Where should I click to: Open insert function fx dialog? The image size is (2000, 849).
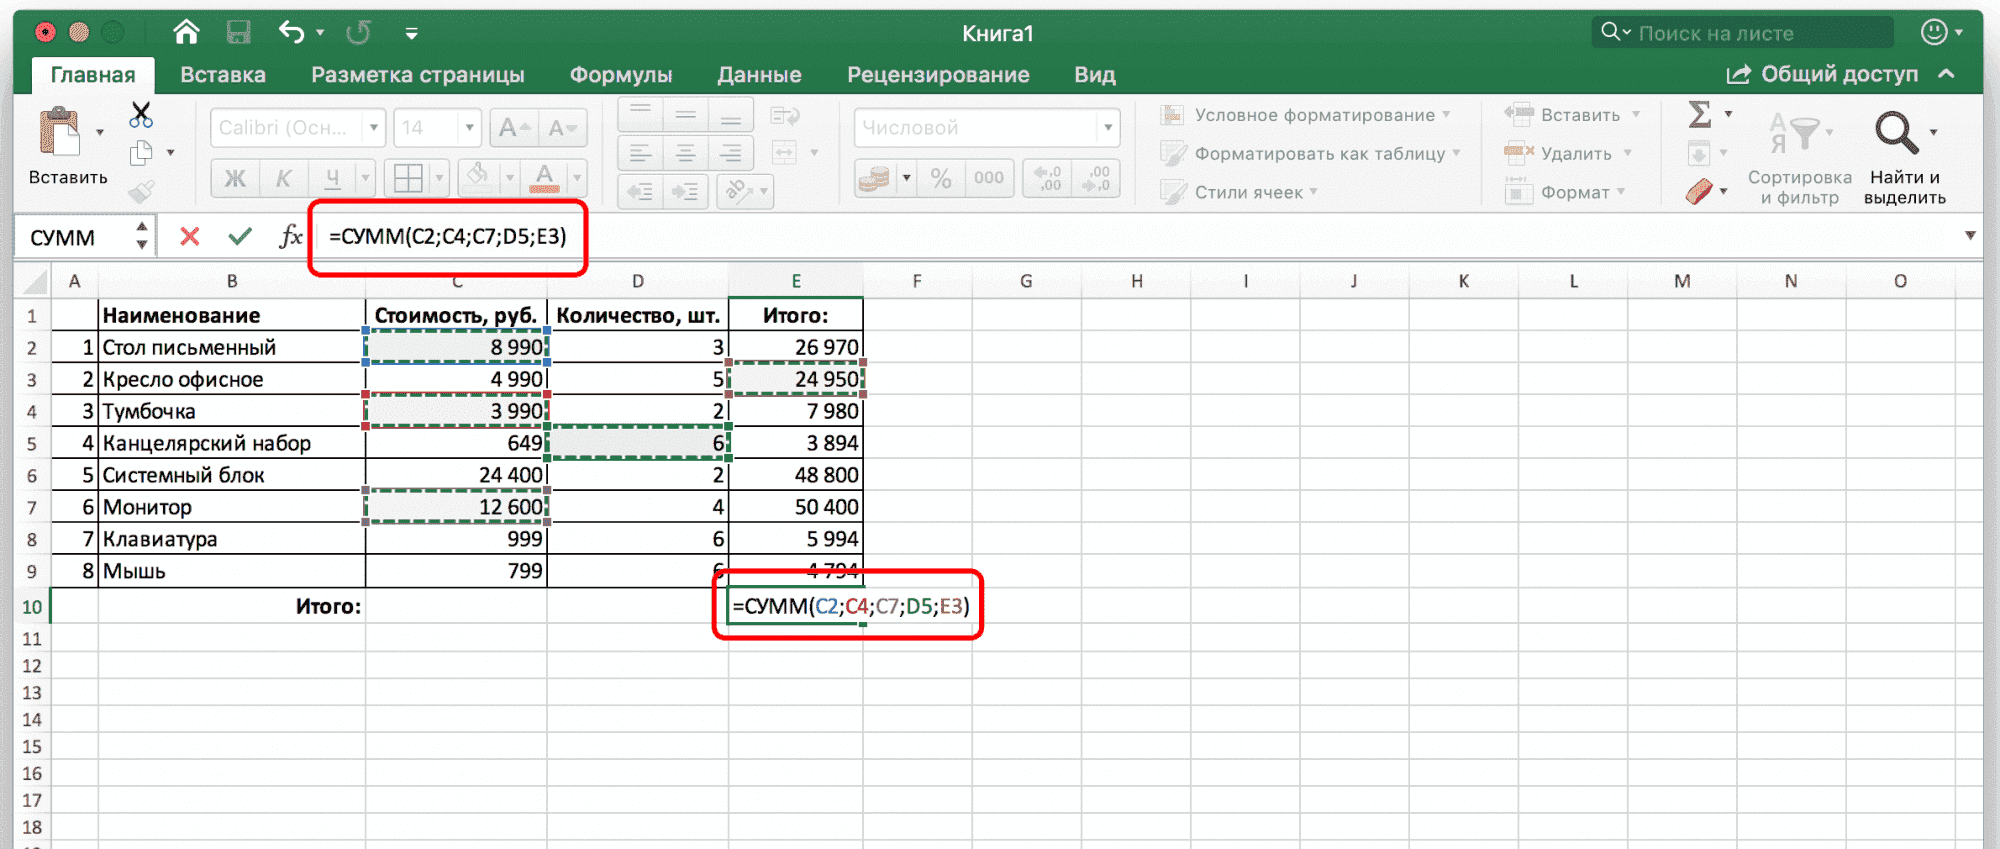point(291,237)
